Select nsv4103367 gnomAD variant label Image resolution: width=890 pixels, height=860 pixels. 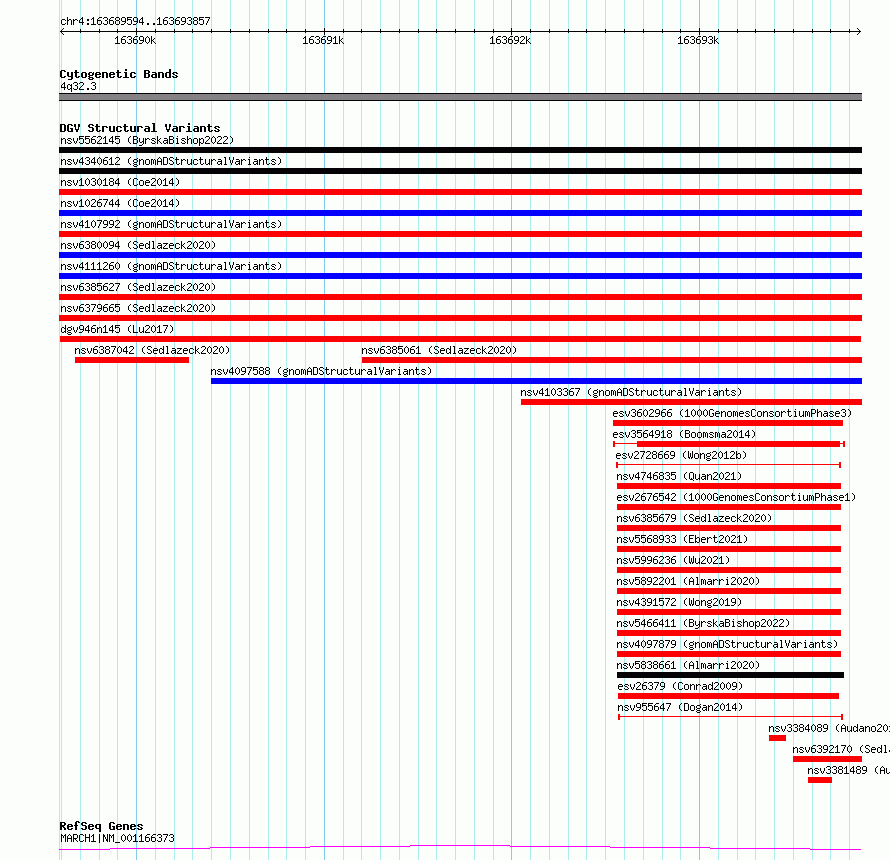(x=631, y=392)
